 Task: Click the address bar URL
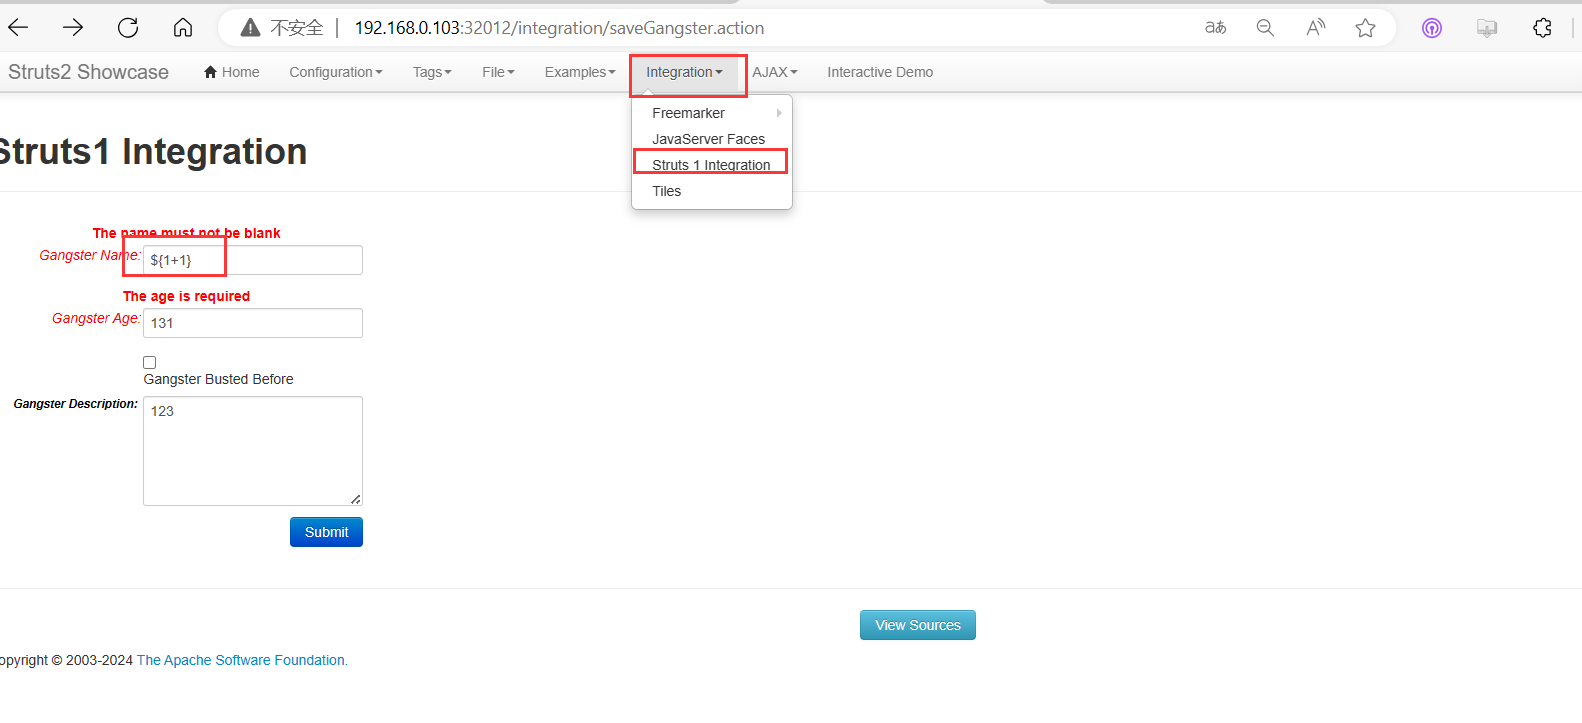click(559, 28)
